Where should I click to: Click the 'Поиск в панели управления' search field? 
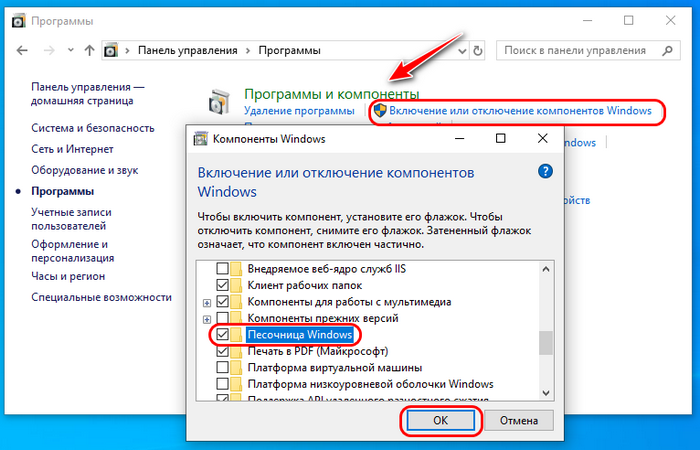[588, 50]
